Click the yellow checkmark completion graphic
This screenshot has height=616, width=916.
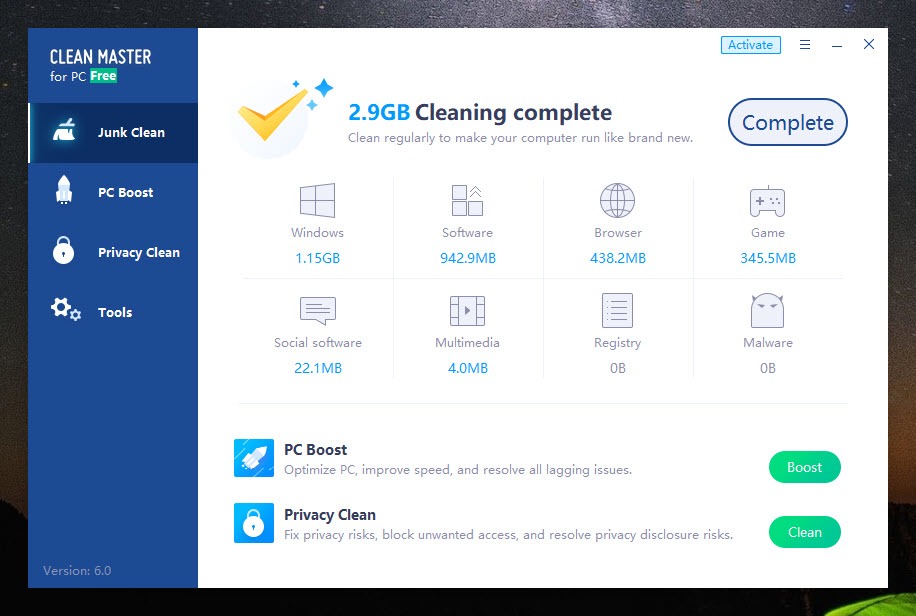(272, 117)
